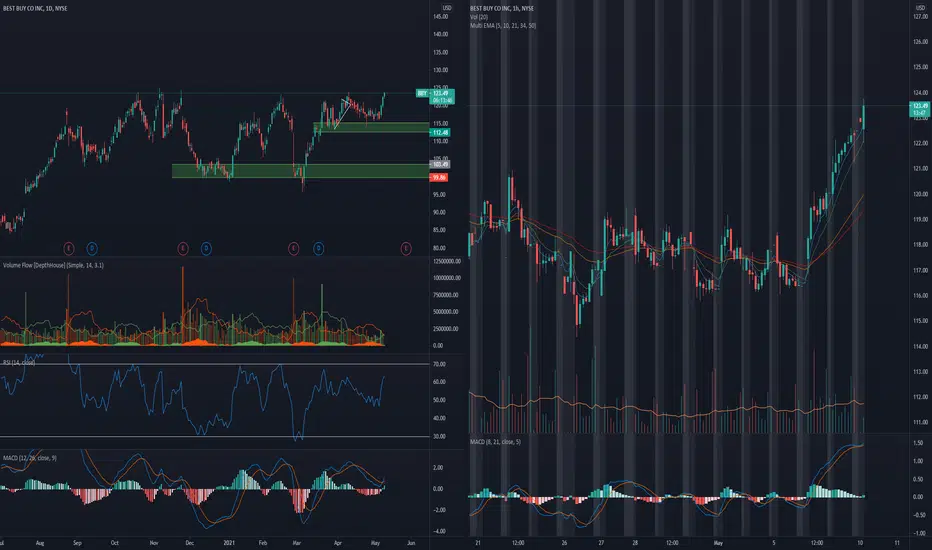The height and width of the screenshot is (550, 932).
Task: Select the lower green support zone rectangle
Action: pos(300,171)
